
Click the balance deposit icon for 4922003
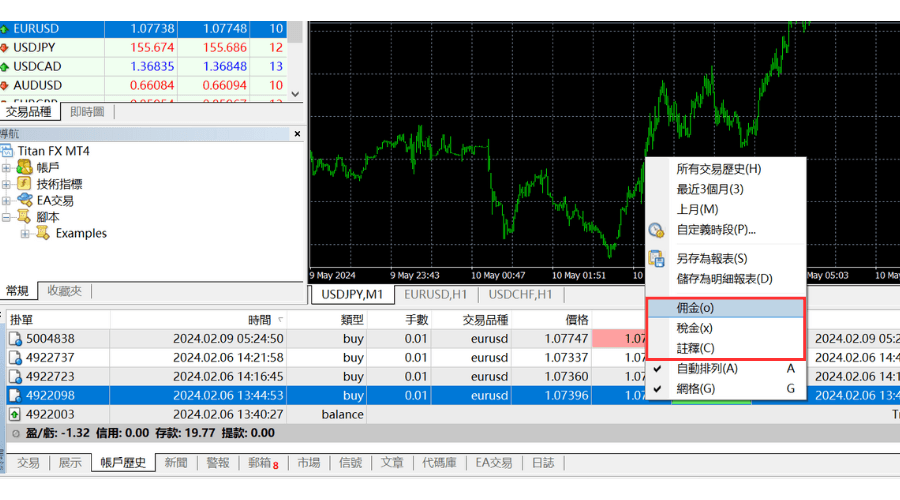(15, 414)
